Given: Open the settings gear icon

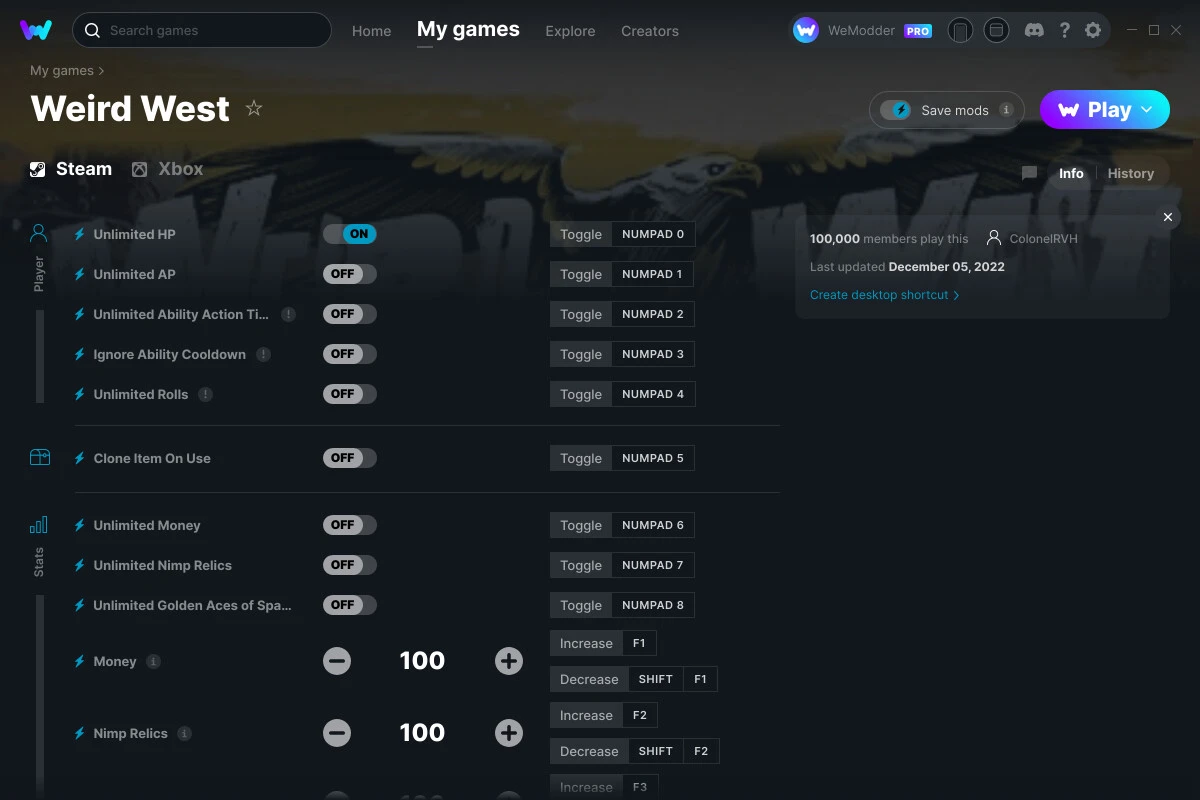Looking at the screenshot, I should [x=1093, y=30].
